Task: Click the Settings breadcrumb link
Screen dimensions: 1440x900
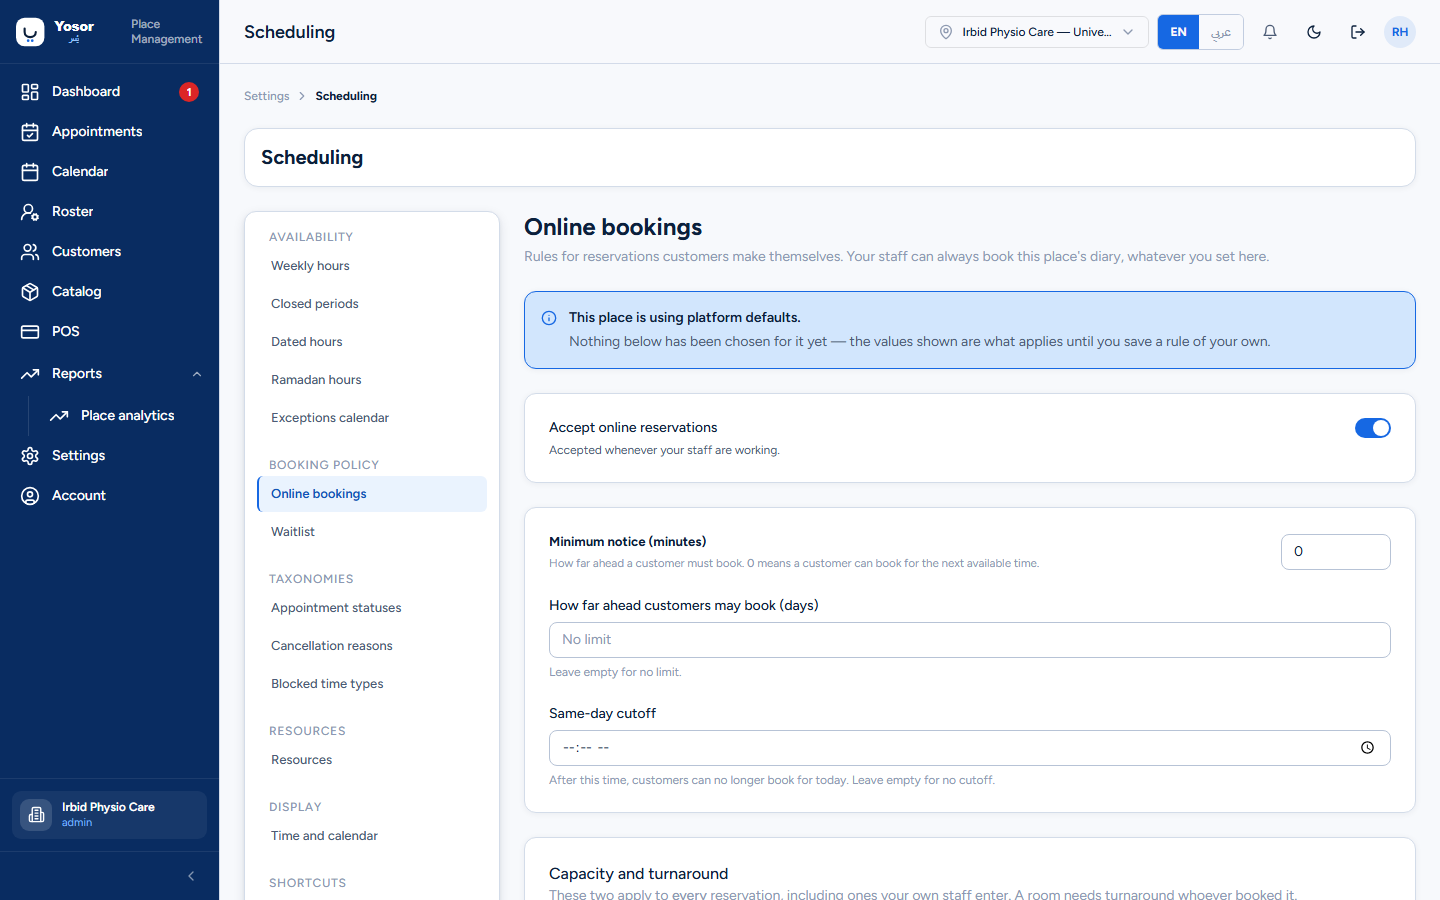Action: coord(266,96)
